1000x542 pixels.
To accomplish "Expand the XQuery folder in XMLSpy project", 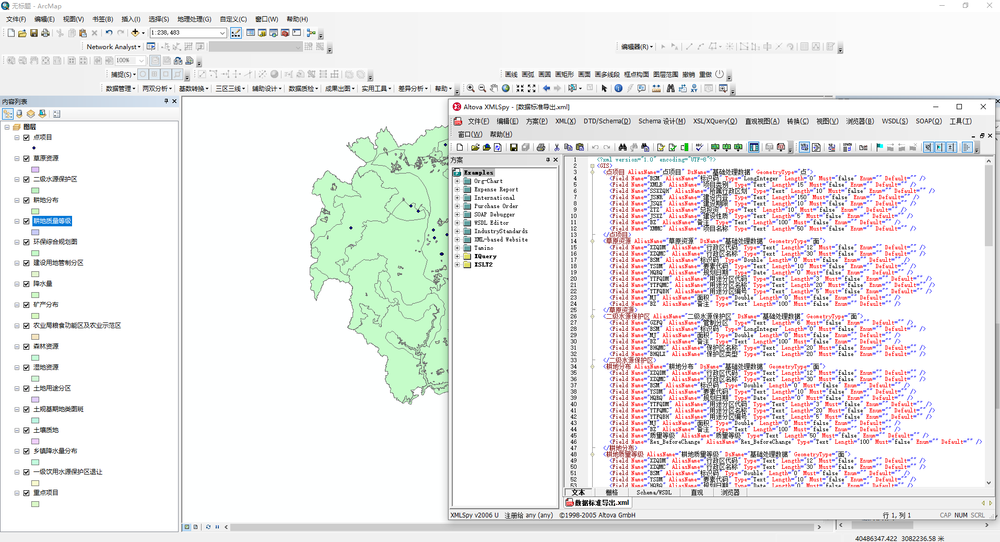I will point(457,256).
